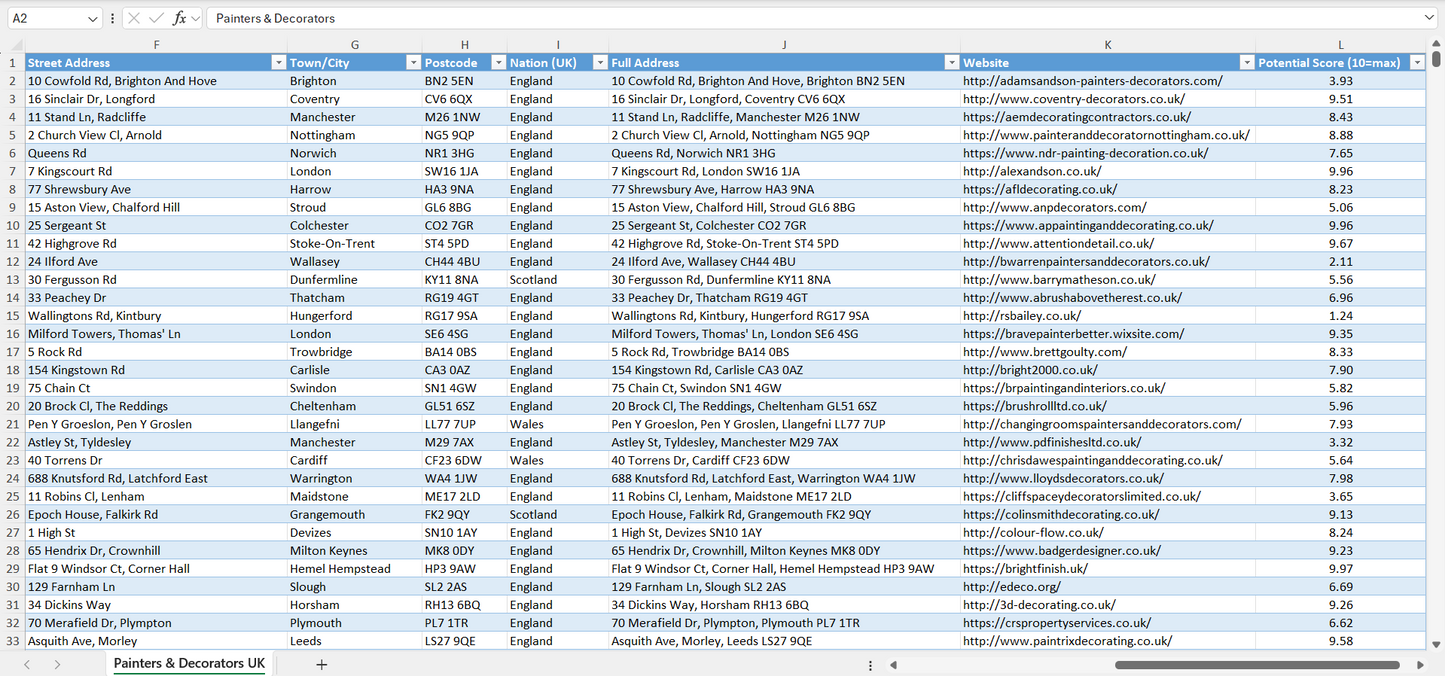This screenshot has width=1445, height=676.
Task: Click the horizontal scrollbar thumb
Action: pos(1257,665)
